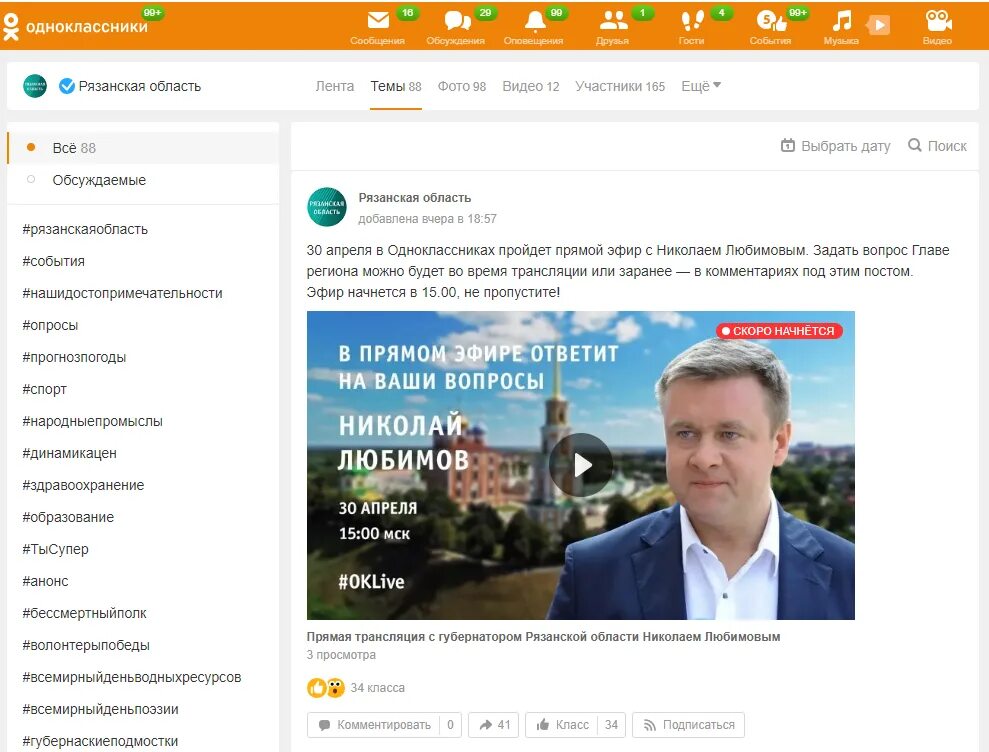989x752 pixels.
Task: Open the Messages envelope icon
Action: click(x=378, y=21)
